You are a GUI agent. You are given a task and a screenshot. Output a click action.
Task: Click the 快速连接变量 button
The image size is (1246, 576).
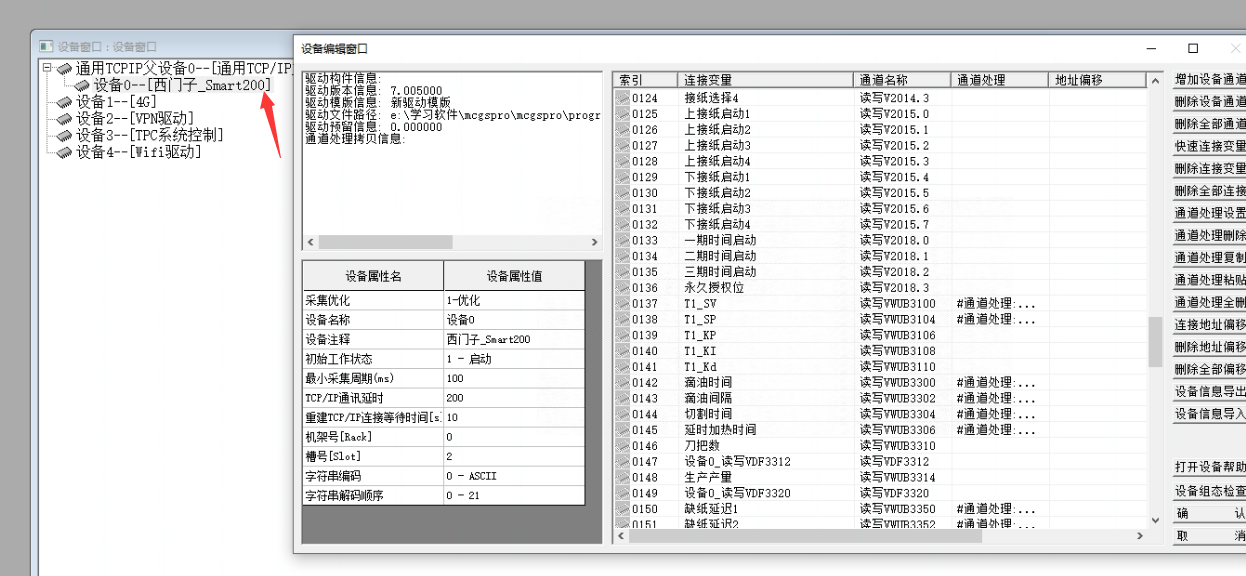point(1209,146)
